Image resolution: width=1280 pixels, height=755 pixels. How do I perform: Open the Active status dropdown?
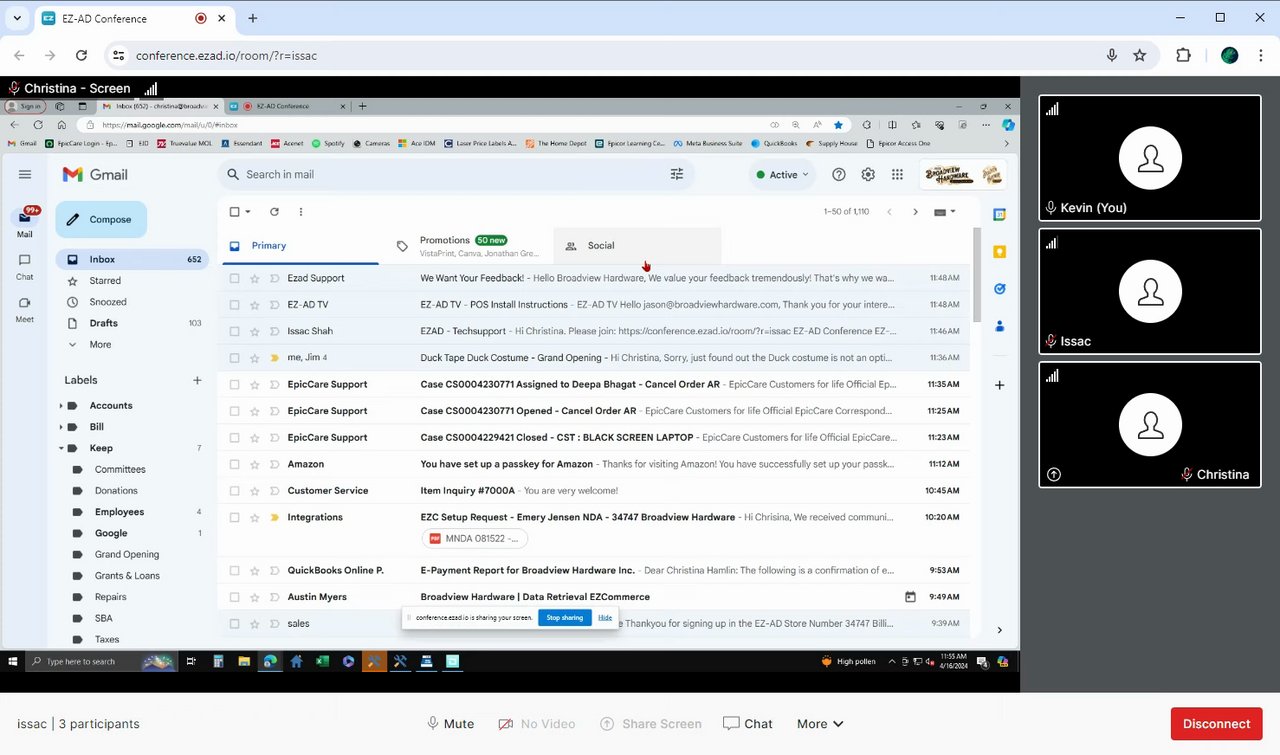[x=781, y=174]
